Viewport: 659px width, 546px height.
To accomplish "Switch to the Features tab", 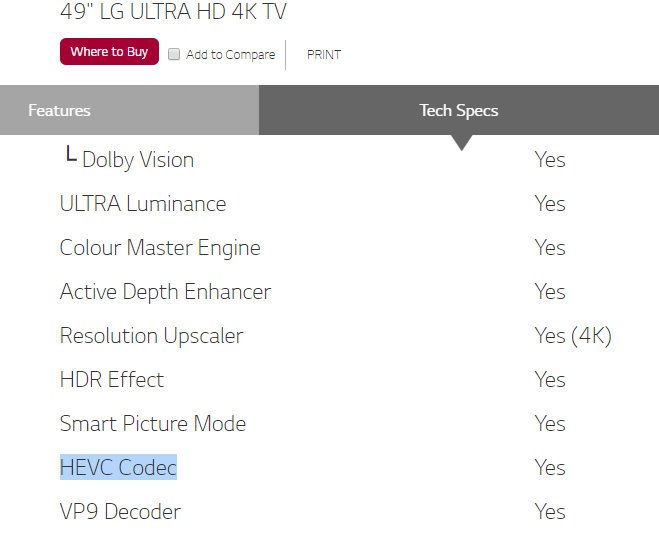I will coord(59,110).
